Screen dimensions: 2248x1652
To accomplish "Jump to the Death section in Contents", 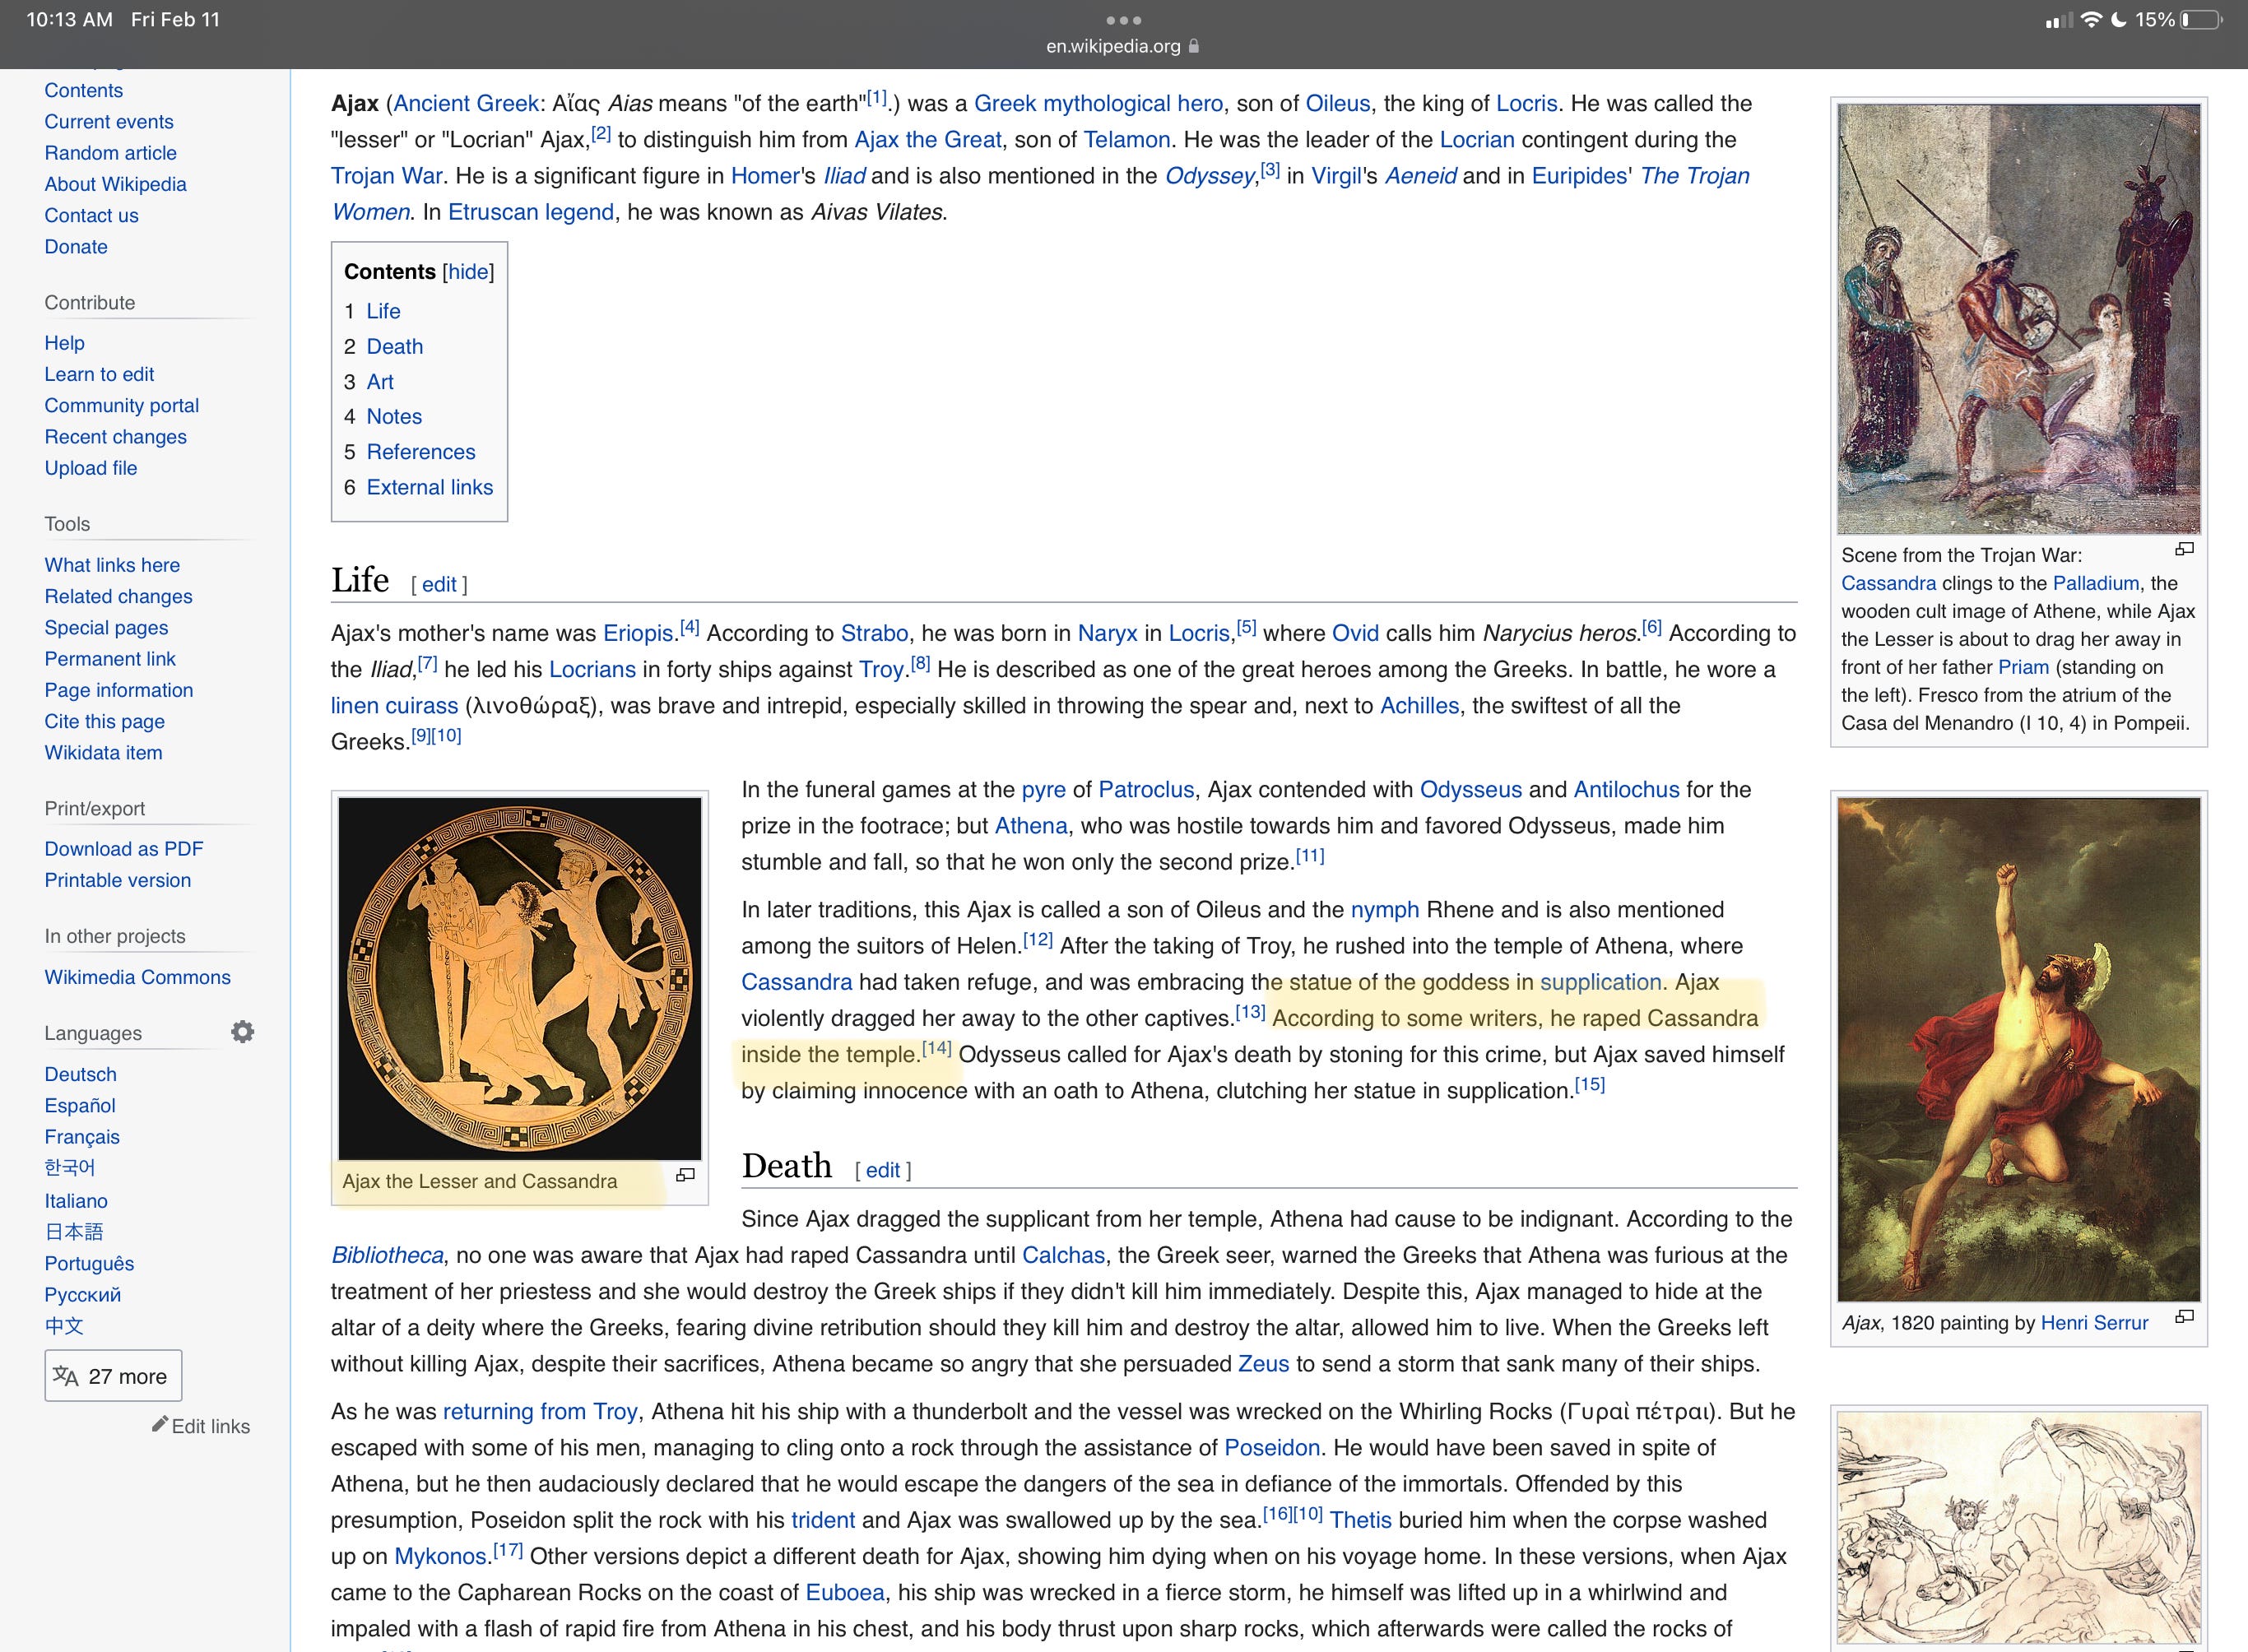I will (x=394, y=347).
